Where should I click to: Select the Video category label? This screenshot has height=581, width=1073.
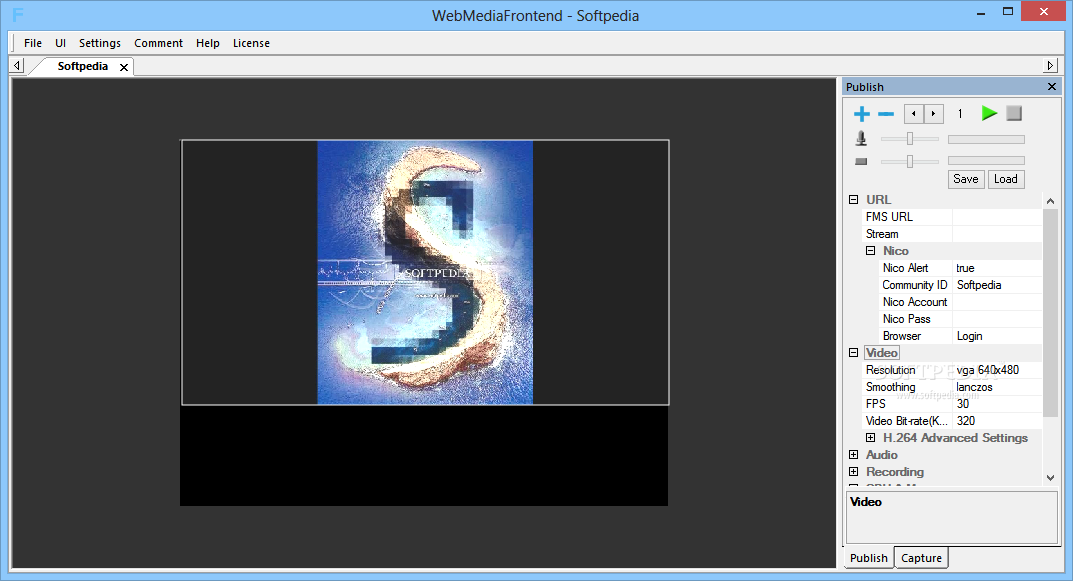tap(881, 353)
